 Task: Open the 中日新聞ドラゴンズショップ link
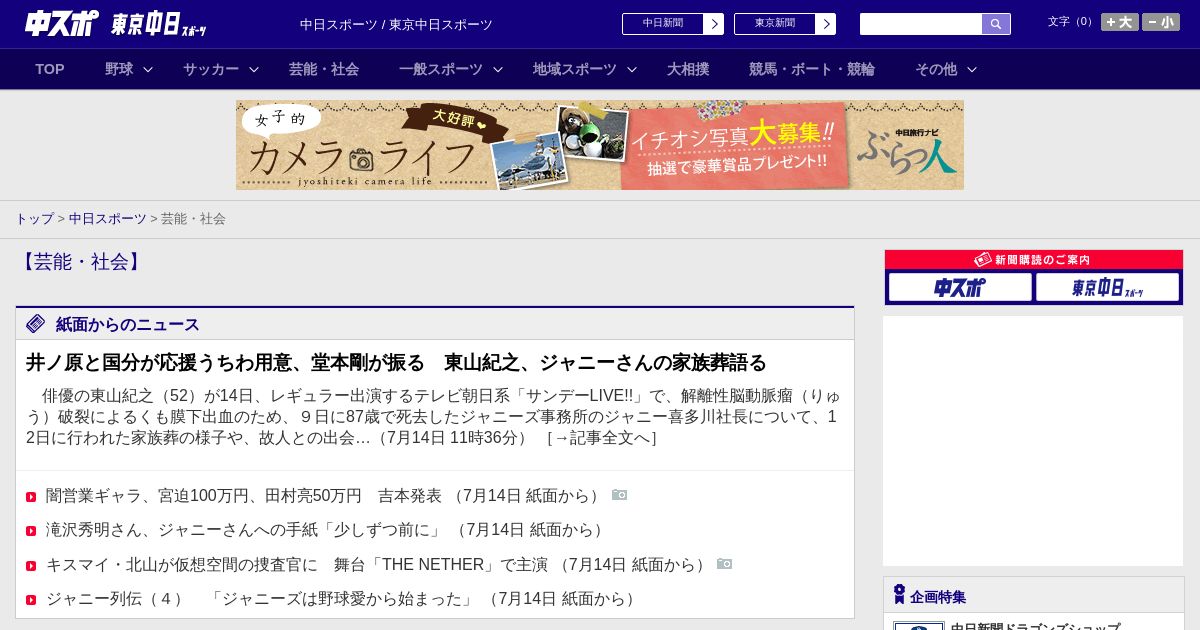1035,627
